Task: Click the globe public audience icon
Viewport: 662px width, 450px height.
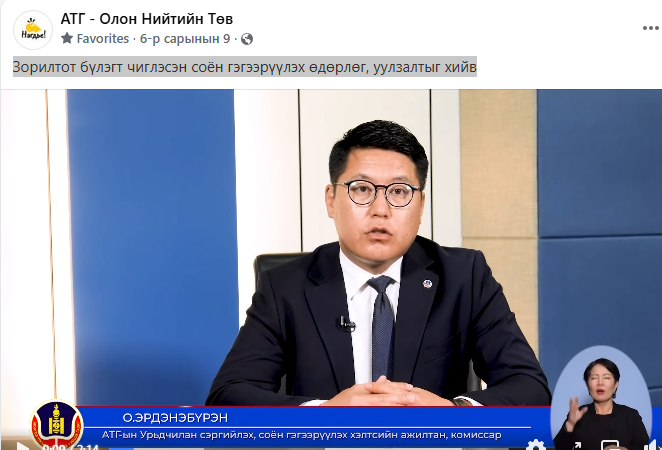Action: [247, 39]
